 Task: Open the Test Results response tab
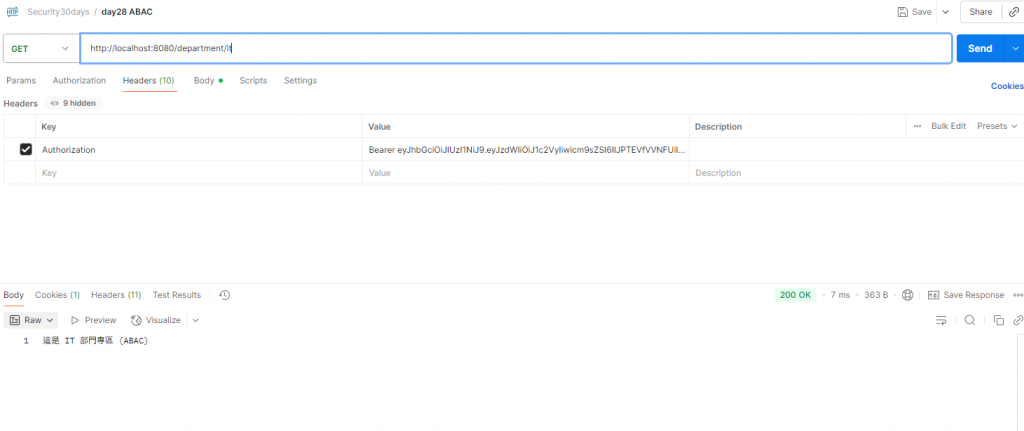tap(177, 295)
